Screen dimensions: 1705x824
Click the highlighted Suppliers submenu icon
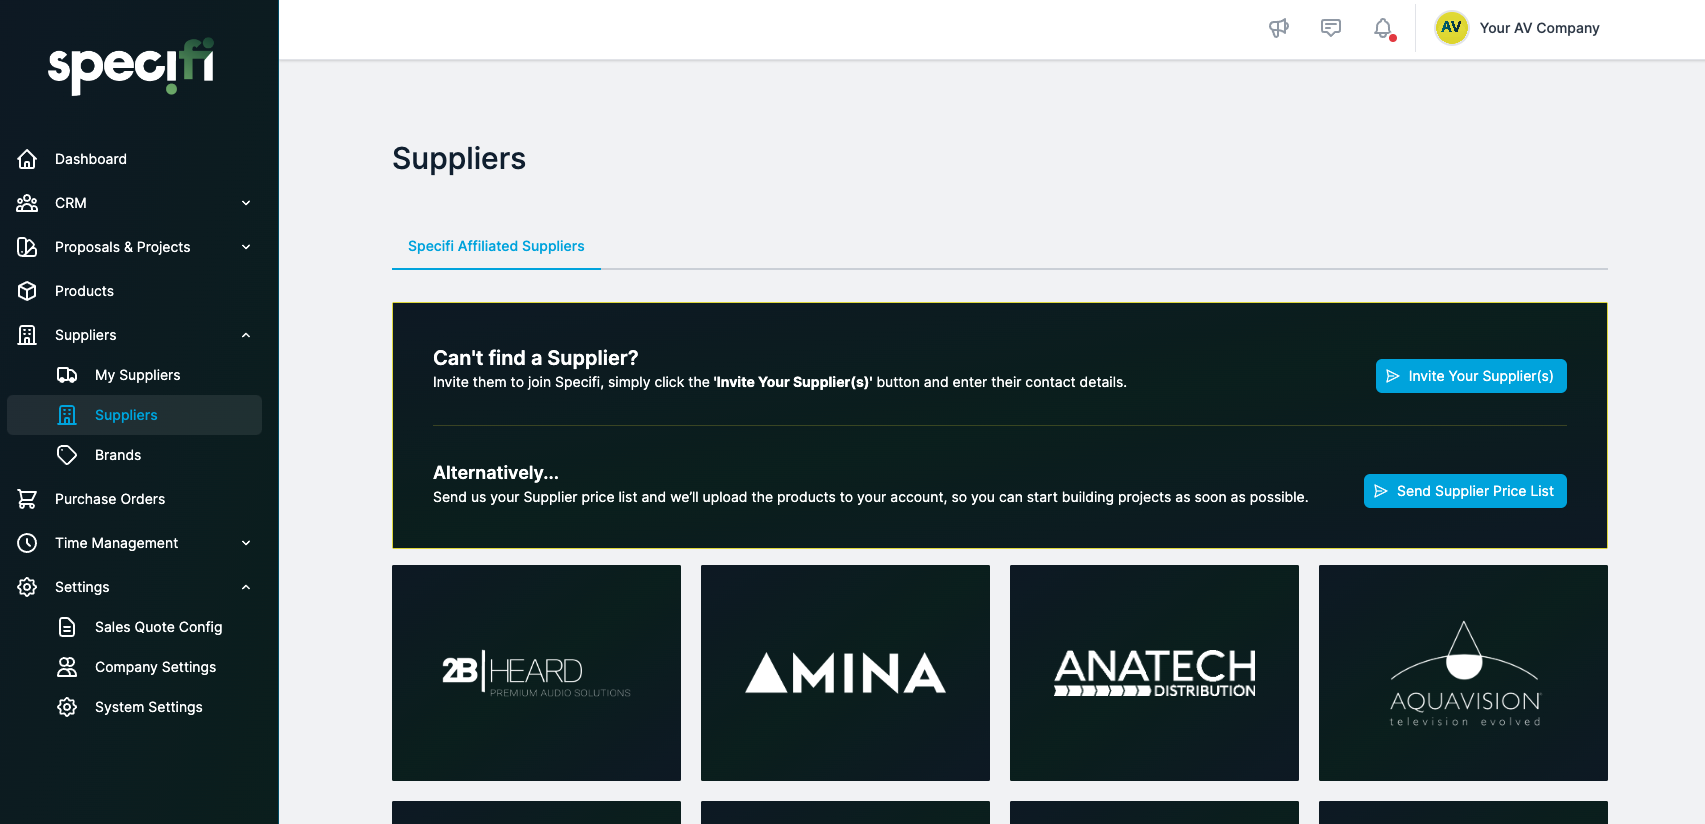click(x=67, y=415)
